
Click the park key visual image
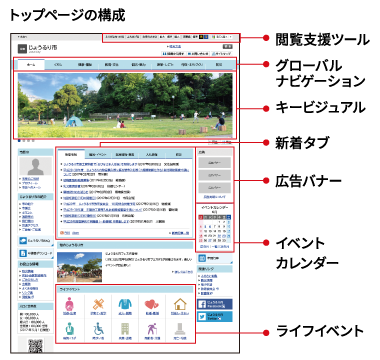[x=125, y=105]
